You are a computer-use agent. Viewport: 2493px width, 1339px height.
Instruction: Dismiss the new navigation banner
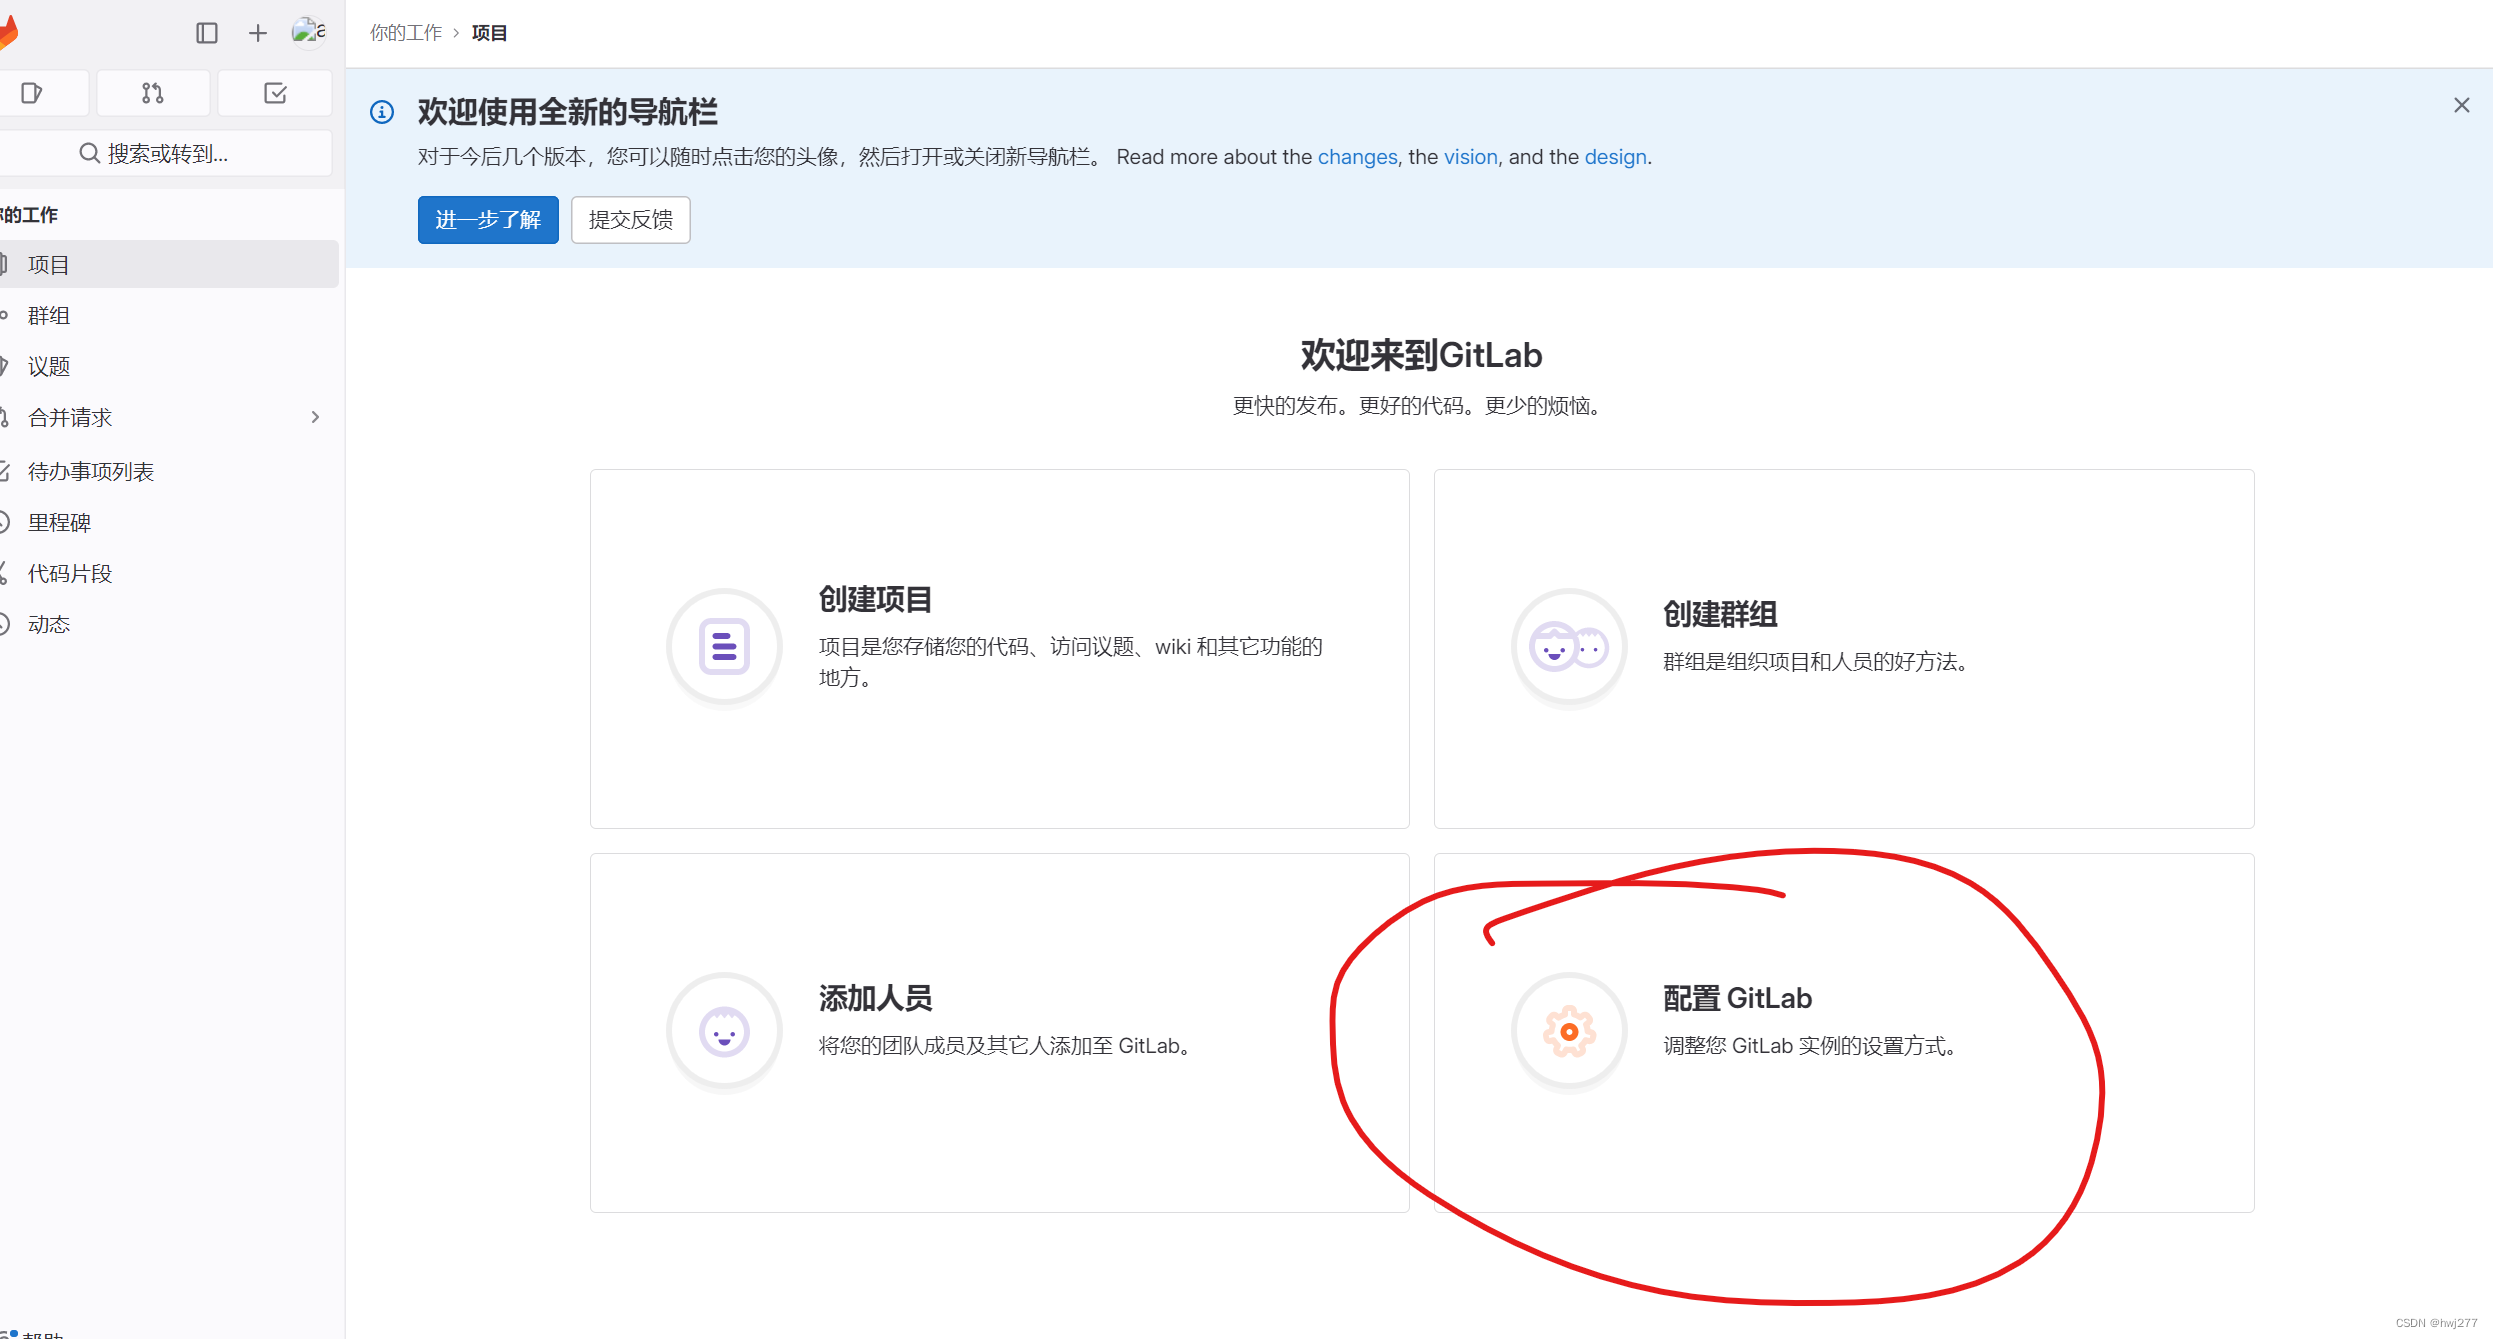tap(2461, 105)
